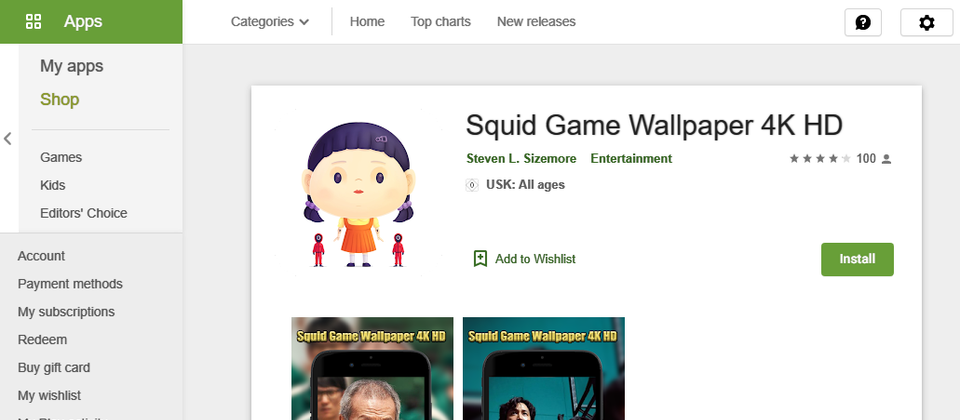960x420 pixels.
Task: Click the star rating display
Action: pos(820,159)
